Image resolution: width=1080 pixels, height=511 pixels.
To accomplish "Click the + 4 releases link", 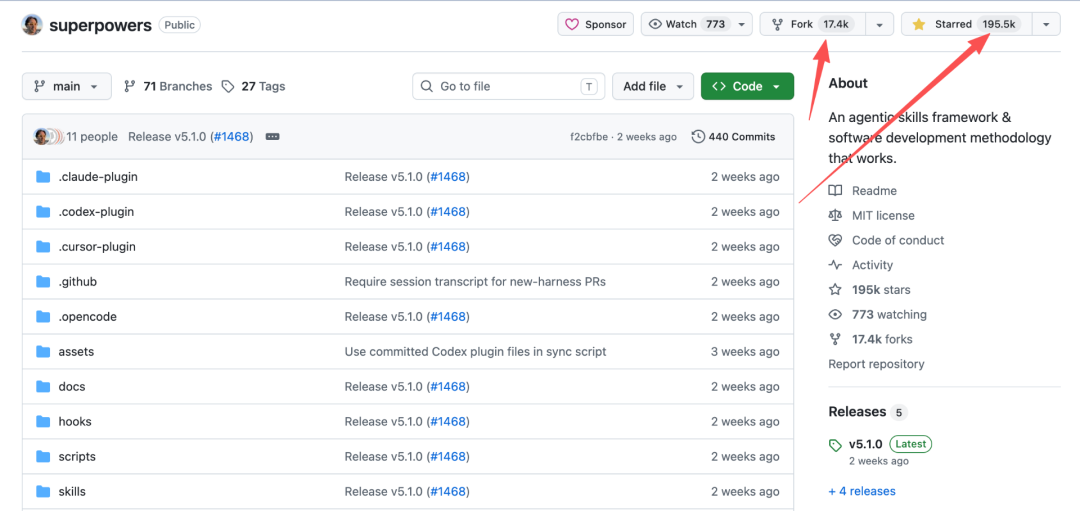I will coord(862,492).
